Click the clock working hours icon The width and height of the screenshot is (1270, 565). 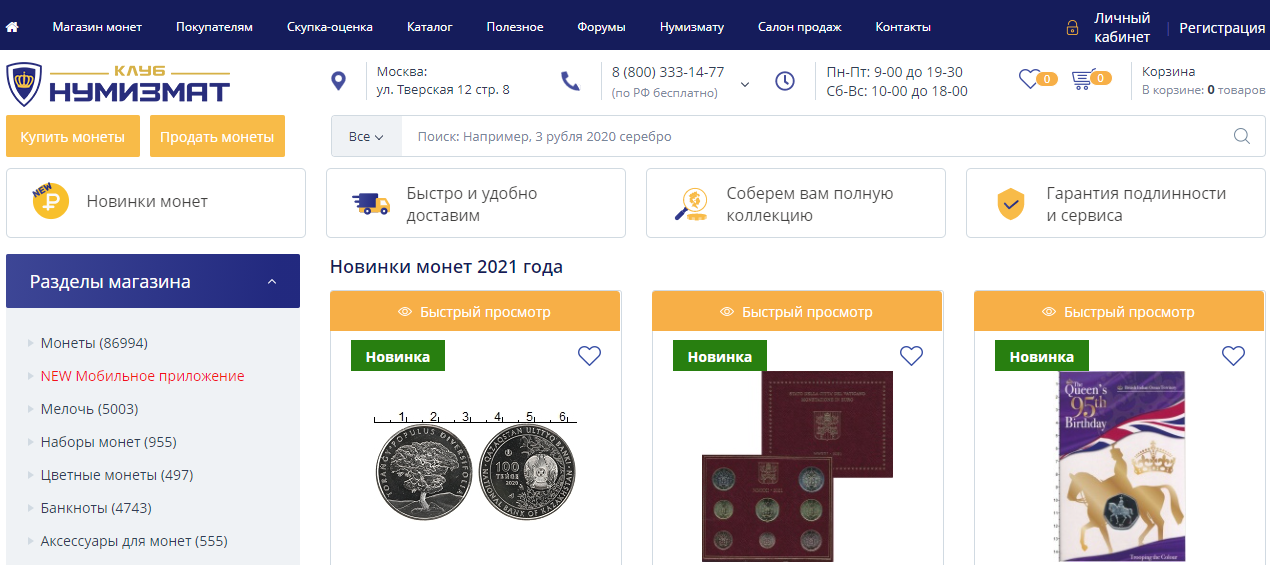point(785,81)
